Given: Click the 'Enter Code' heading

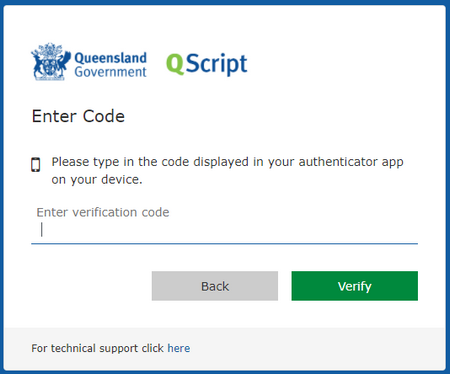Looking at the screenshot, I should pos(78,116).
